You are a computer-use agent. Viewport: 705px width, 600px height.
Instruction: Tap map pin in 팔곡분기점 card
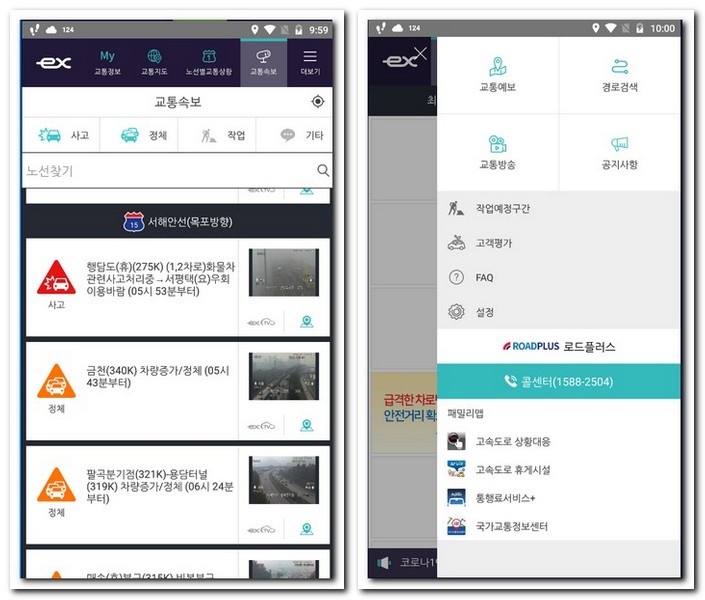coord(307,529)
